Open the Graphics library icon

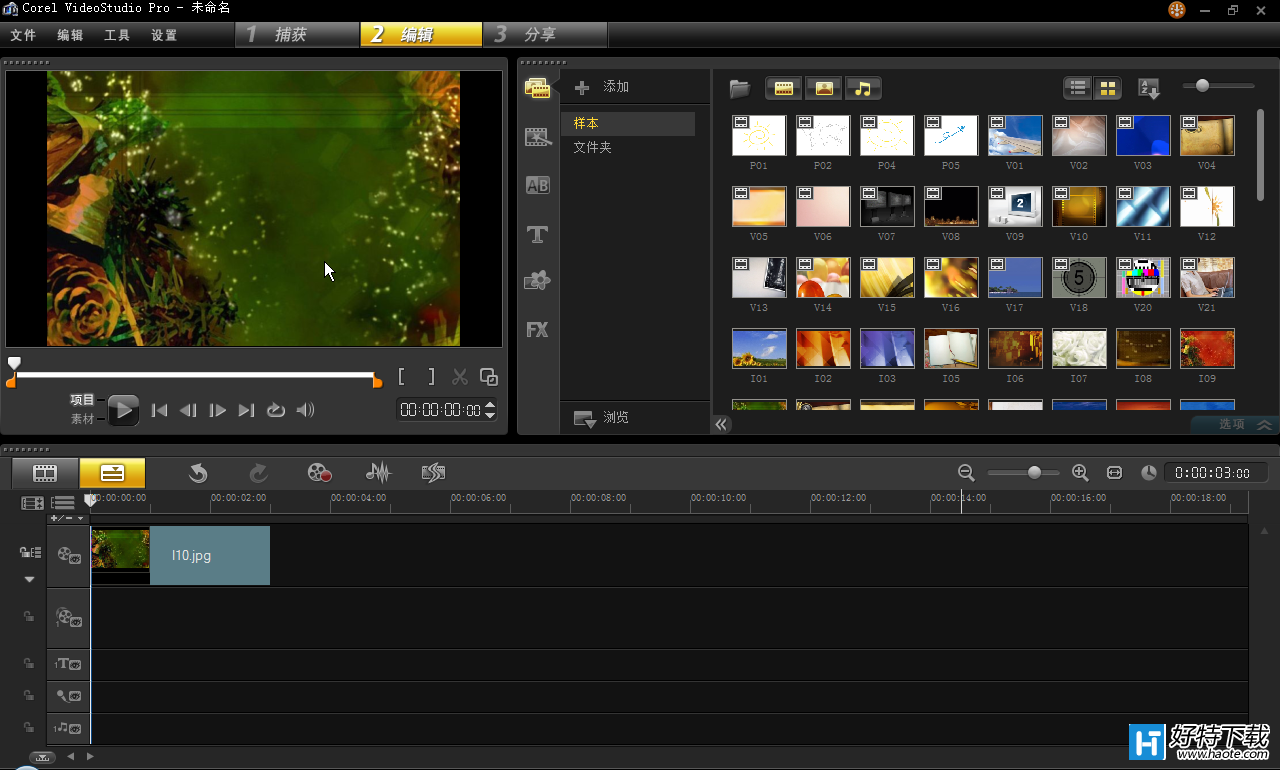pos(538,281)
